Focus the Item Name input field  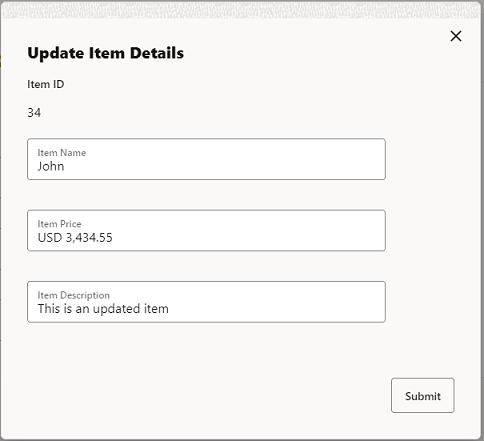coord(206,159)
